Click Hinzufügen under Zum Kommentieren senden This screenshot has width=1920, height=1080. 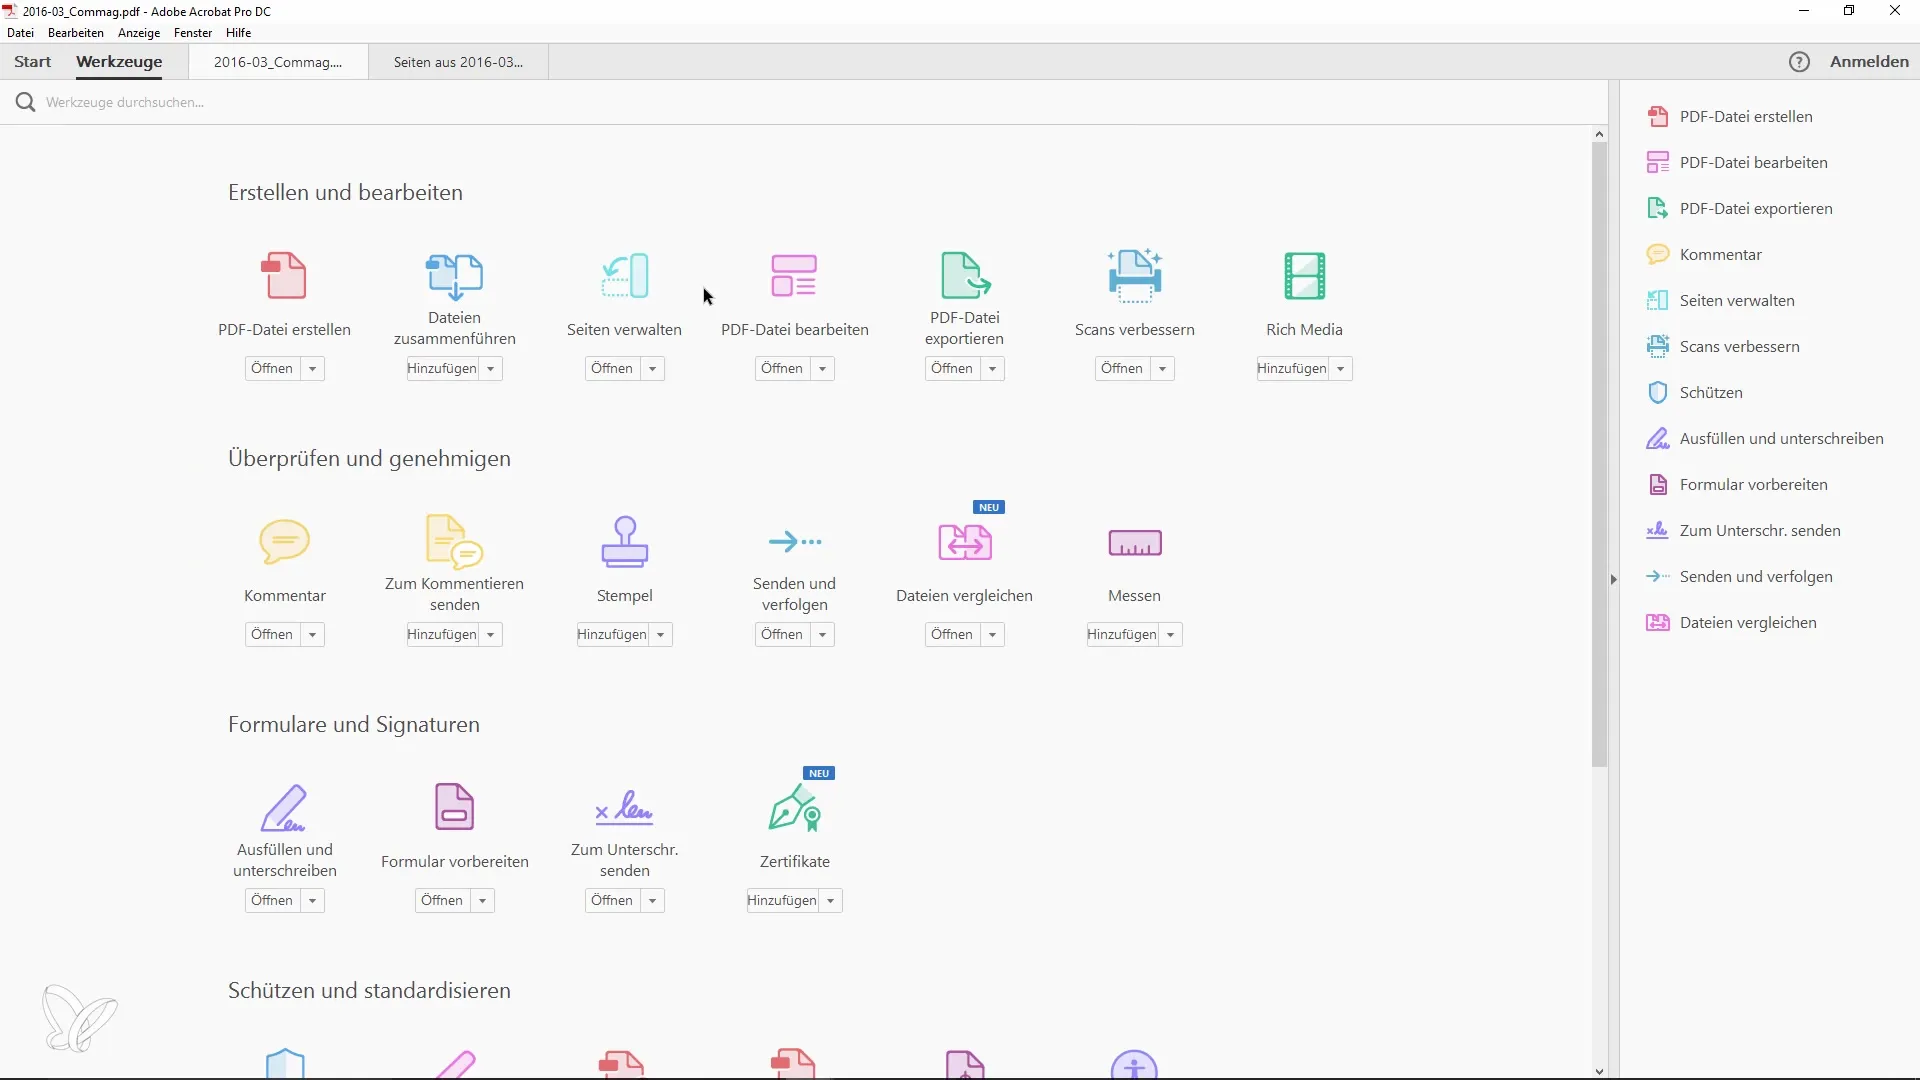[442, 635]
